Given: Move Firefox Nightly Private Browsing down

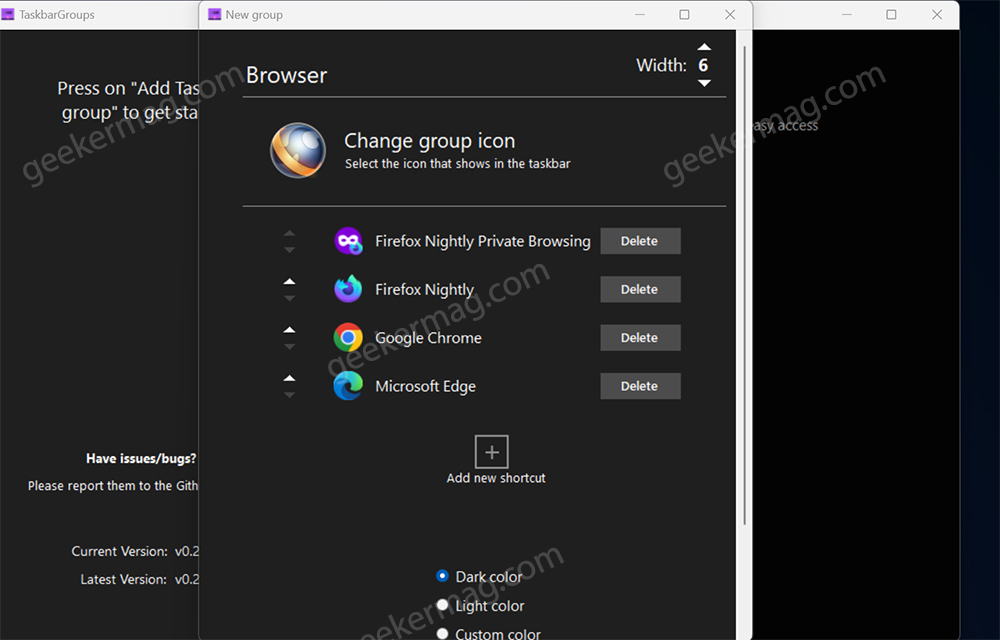Looking at the screenshot, I should [x=290, y=250].
